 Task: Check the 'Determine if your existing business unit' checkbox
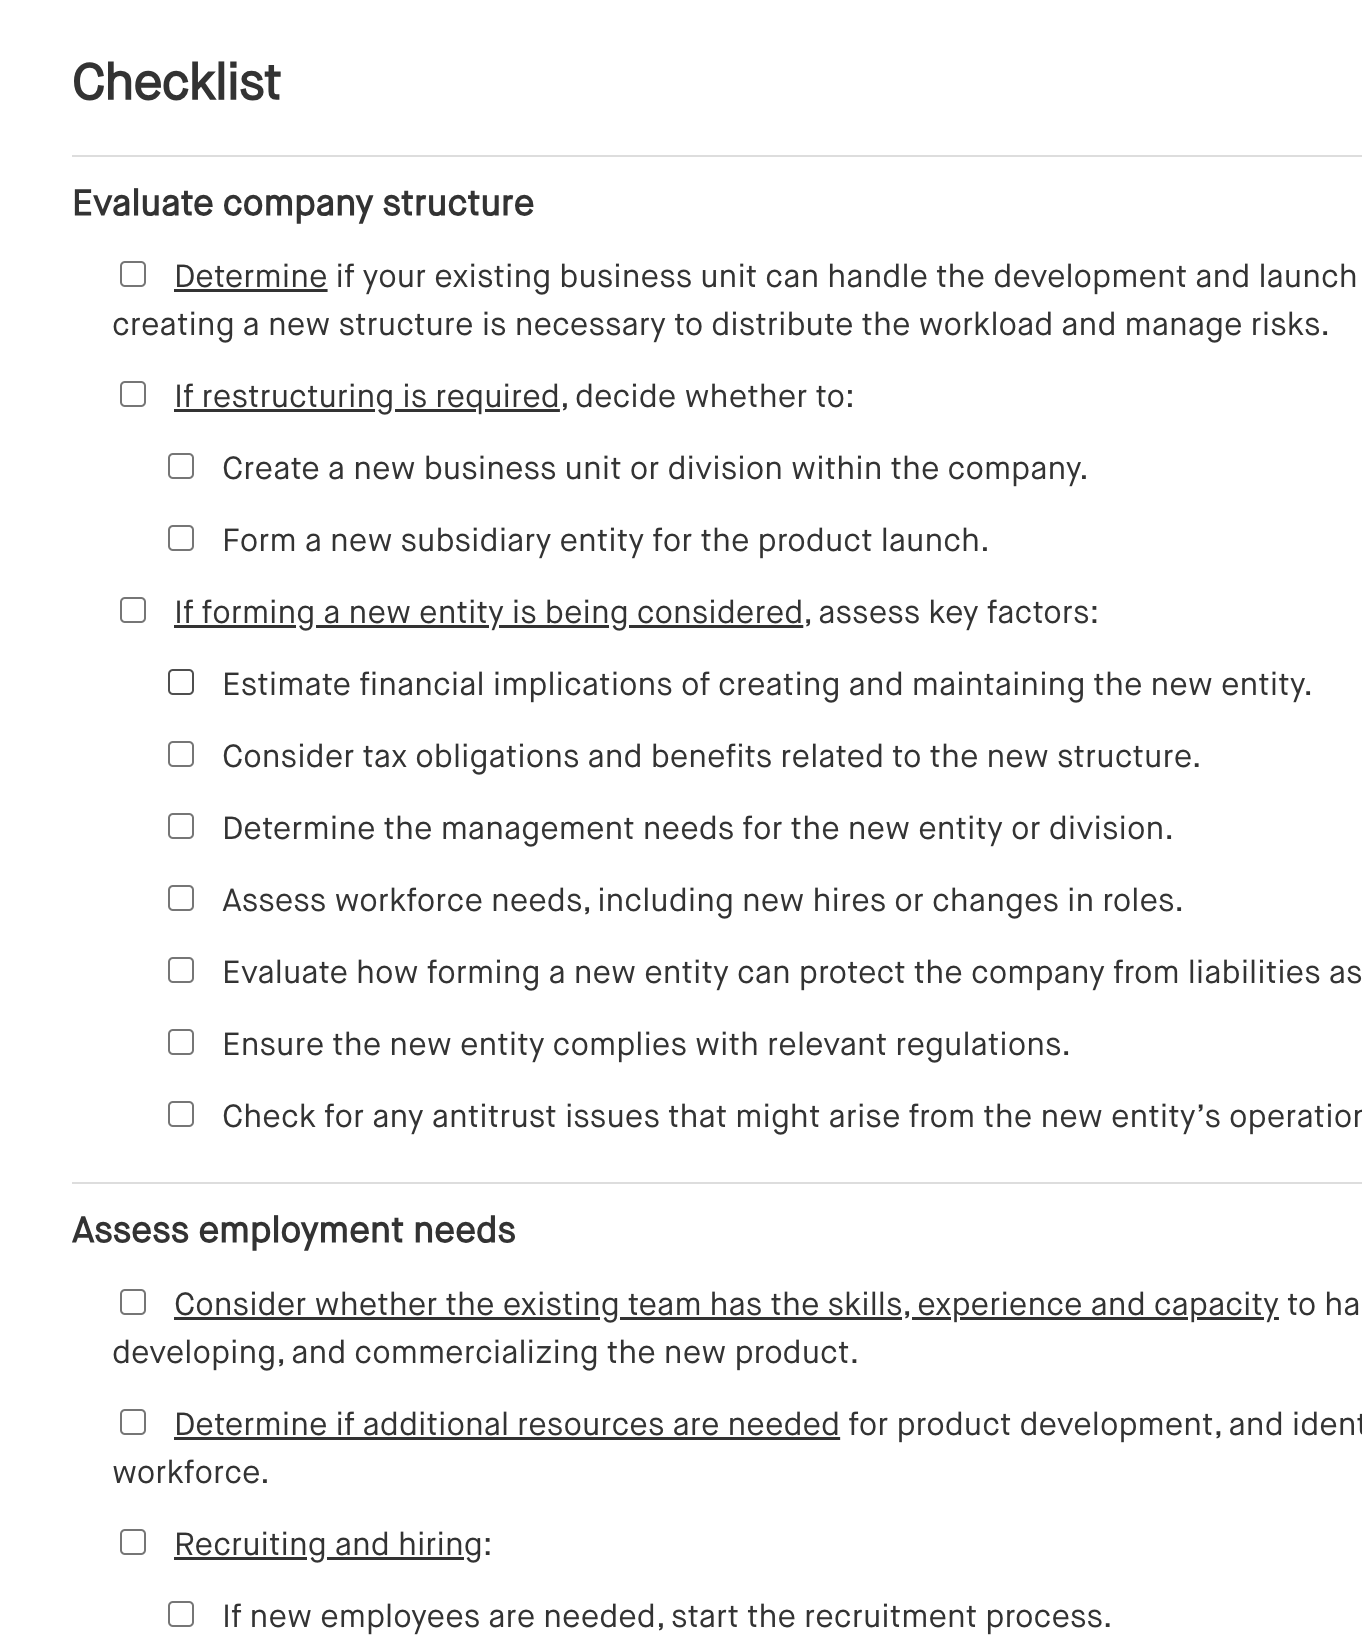tap(133, 274)
